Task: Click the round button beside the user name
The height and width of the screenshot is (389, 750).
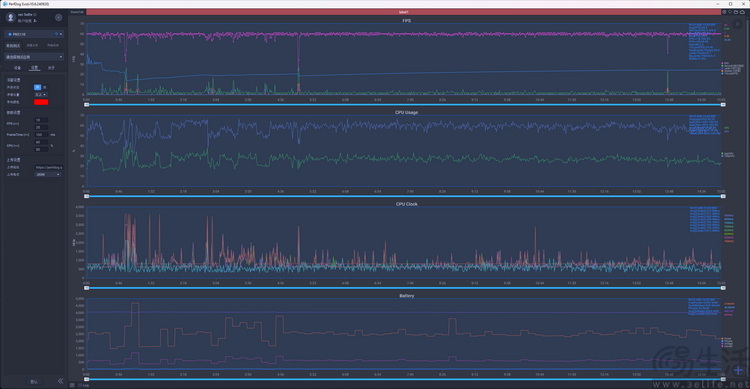Action: tap(58, 18)
